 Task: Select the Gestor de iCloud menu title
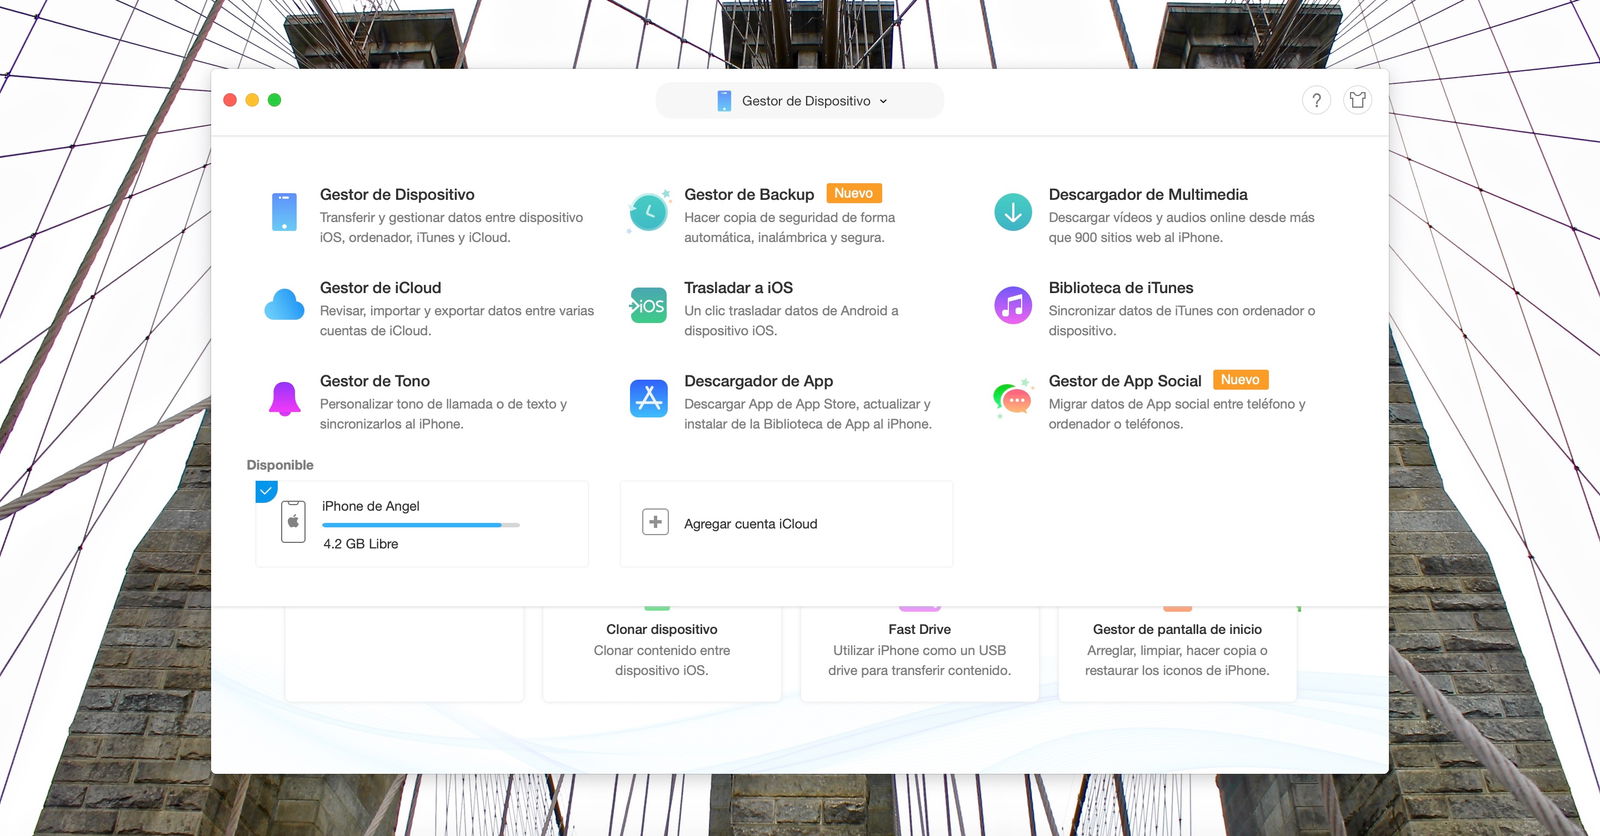(380, 288)
